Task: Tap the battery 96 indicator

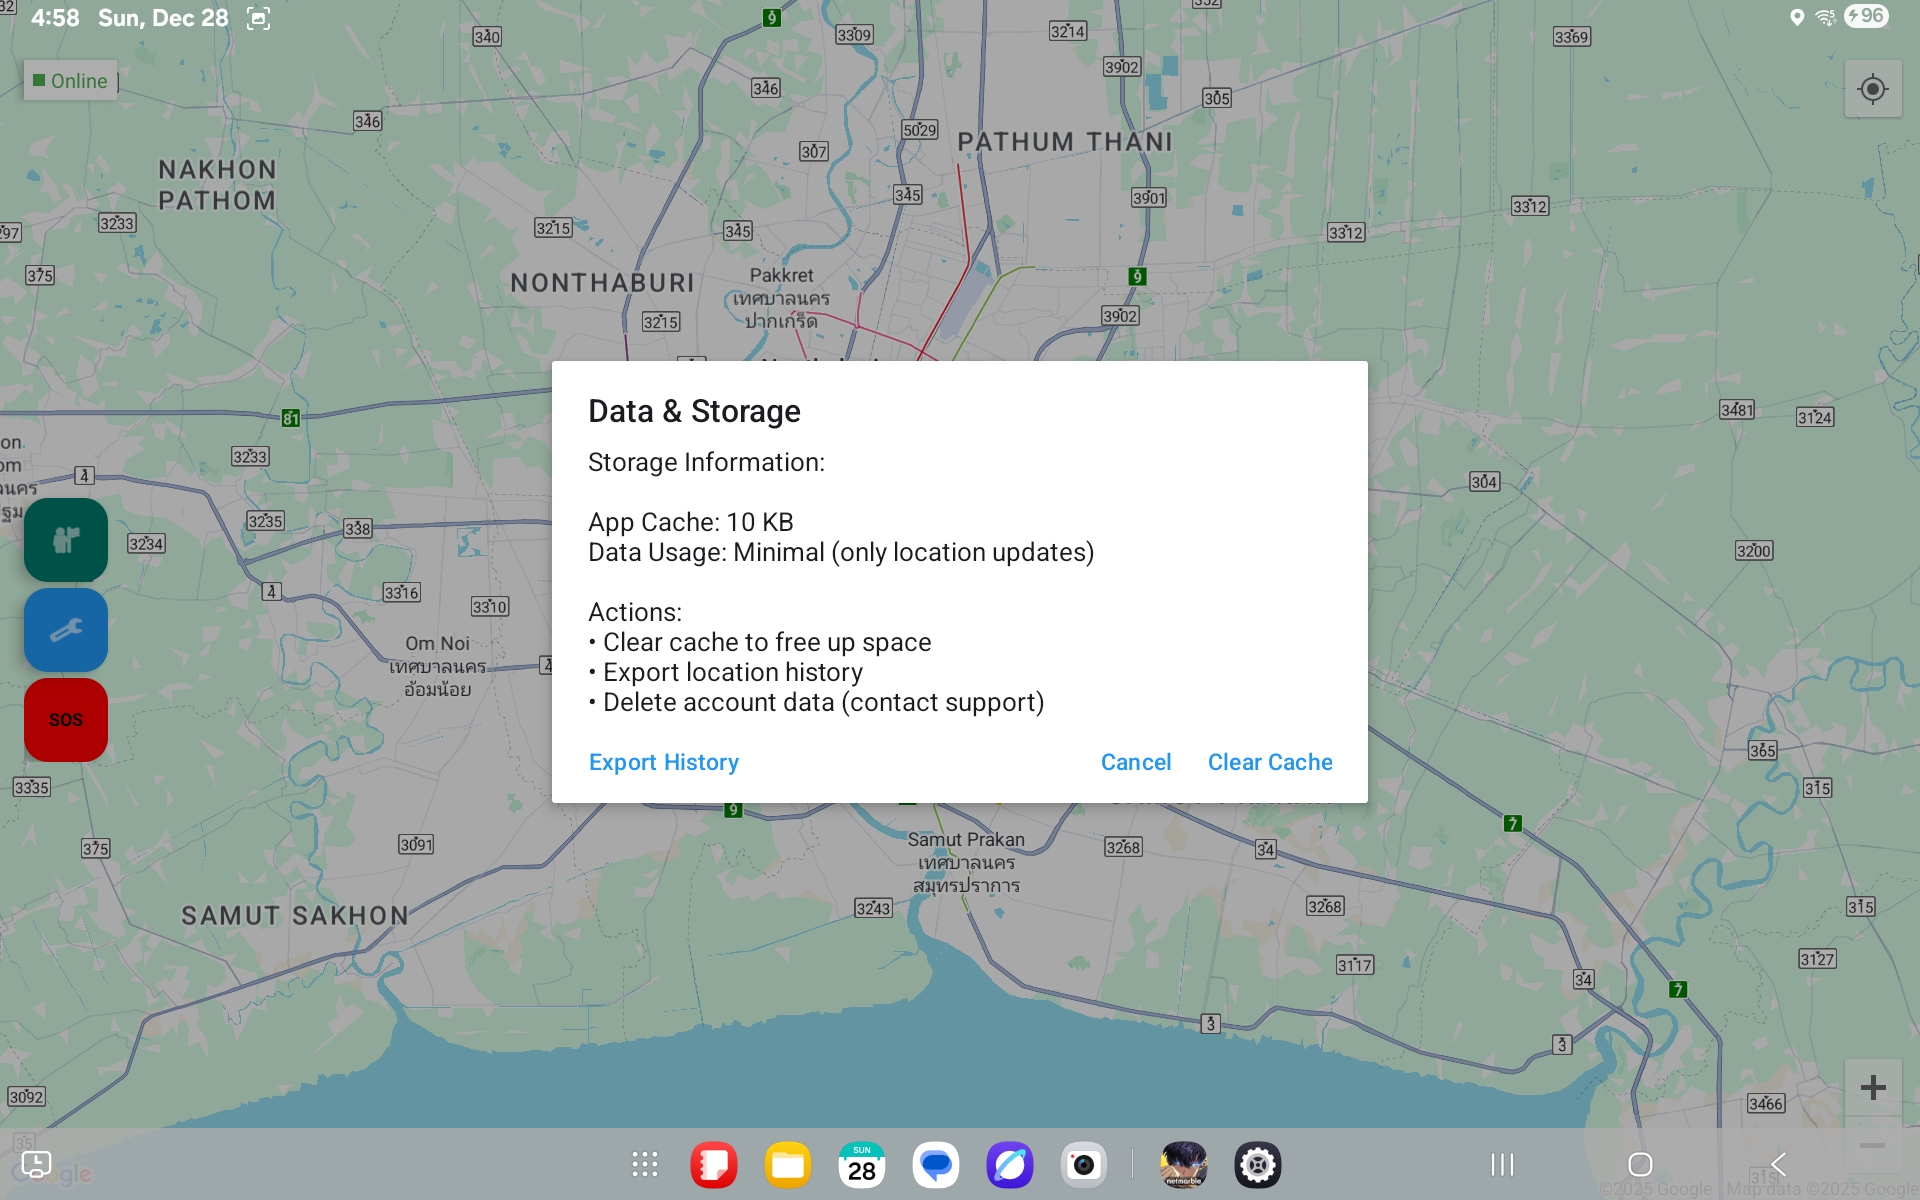Action: 1866,16
